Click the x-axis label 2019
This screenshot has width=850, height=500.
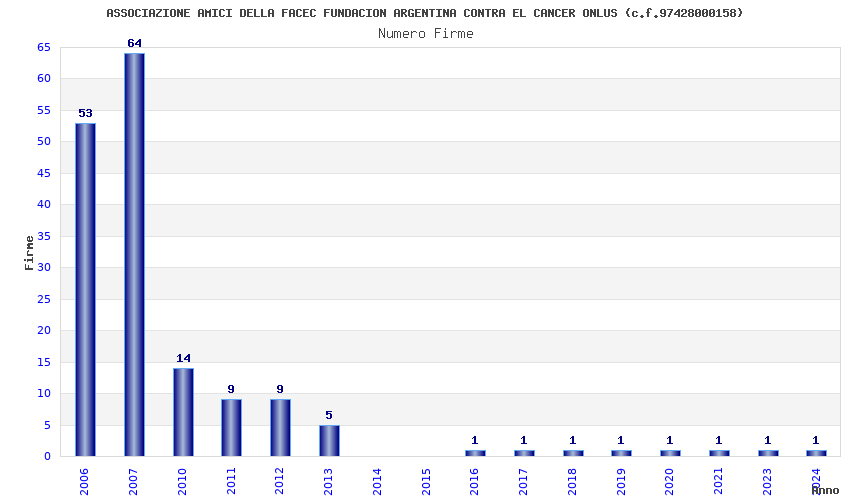coord(621,482)
